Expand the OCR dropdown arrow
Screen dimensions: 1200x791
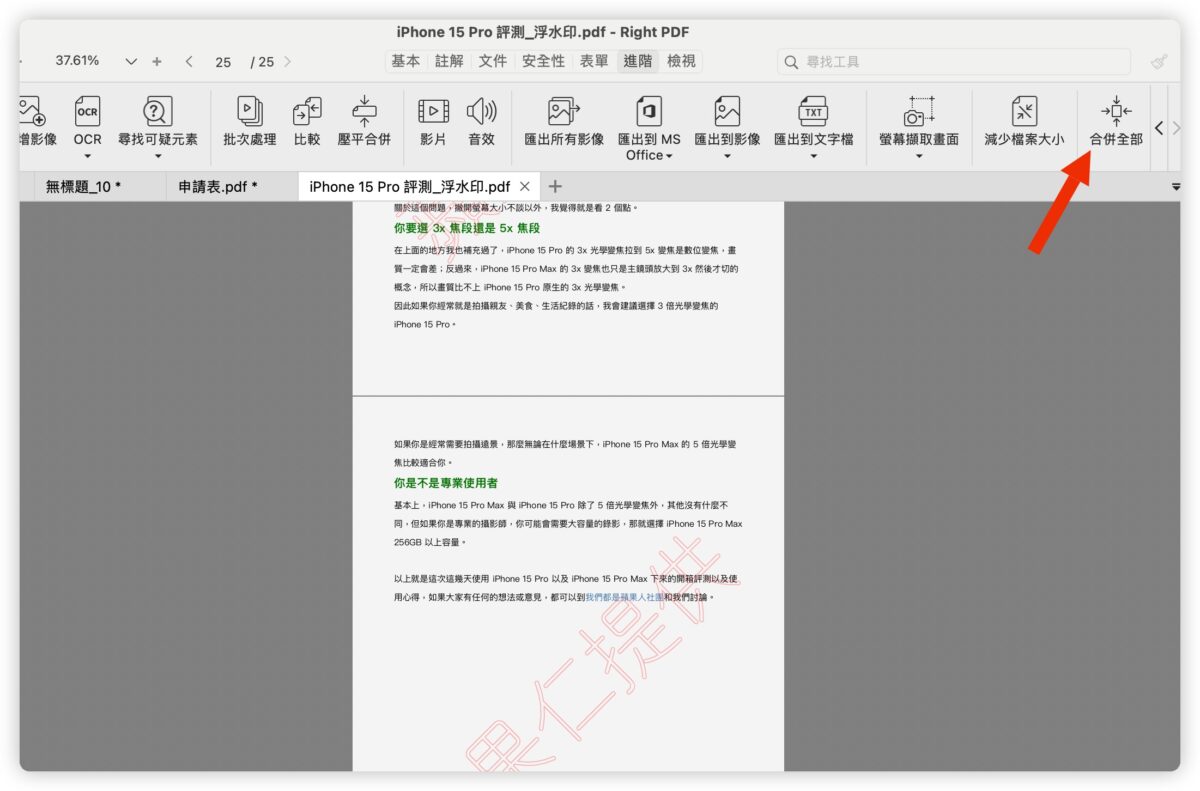click(x=87, y=156)
